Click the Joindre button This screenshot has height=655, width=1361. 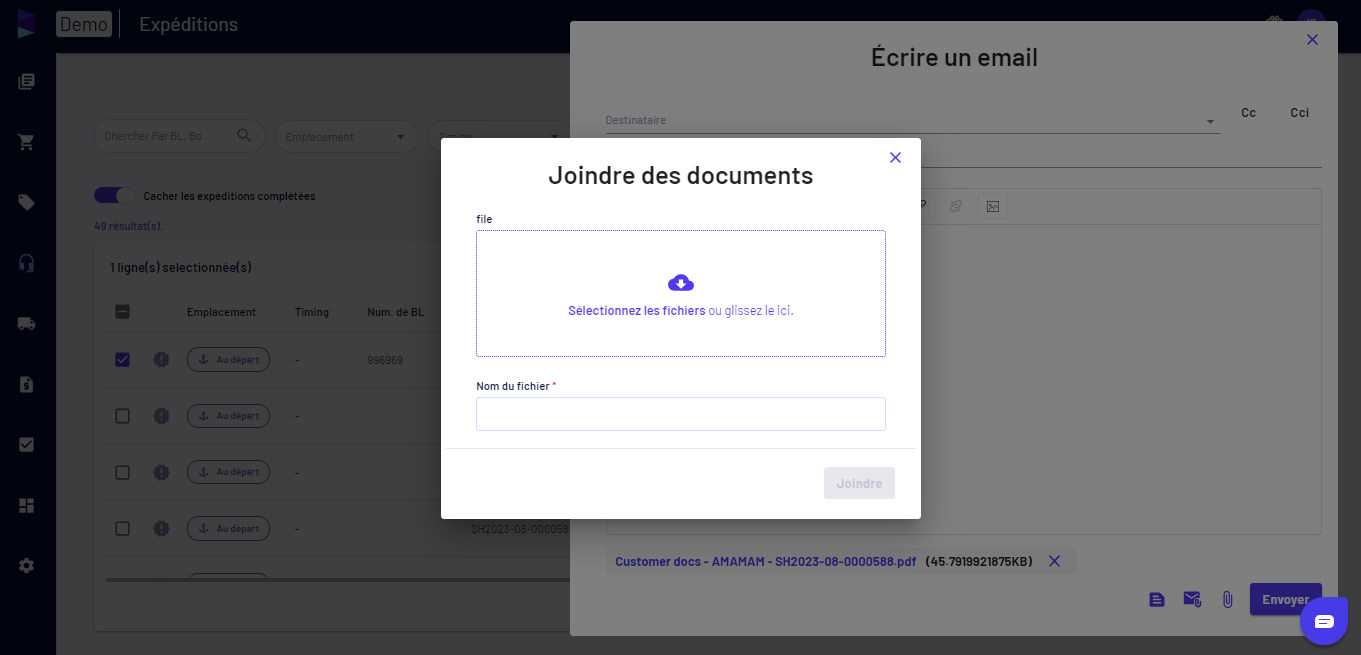click(x=859, y=483)
